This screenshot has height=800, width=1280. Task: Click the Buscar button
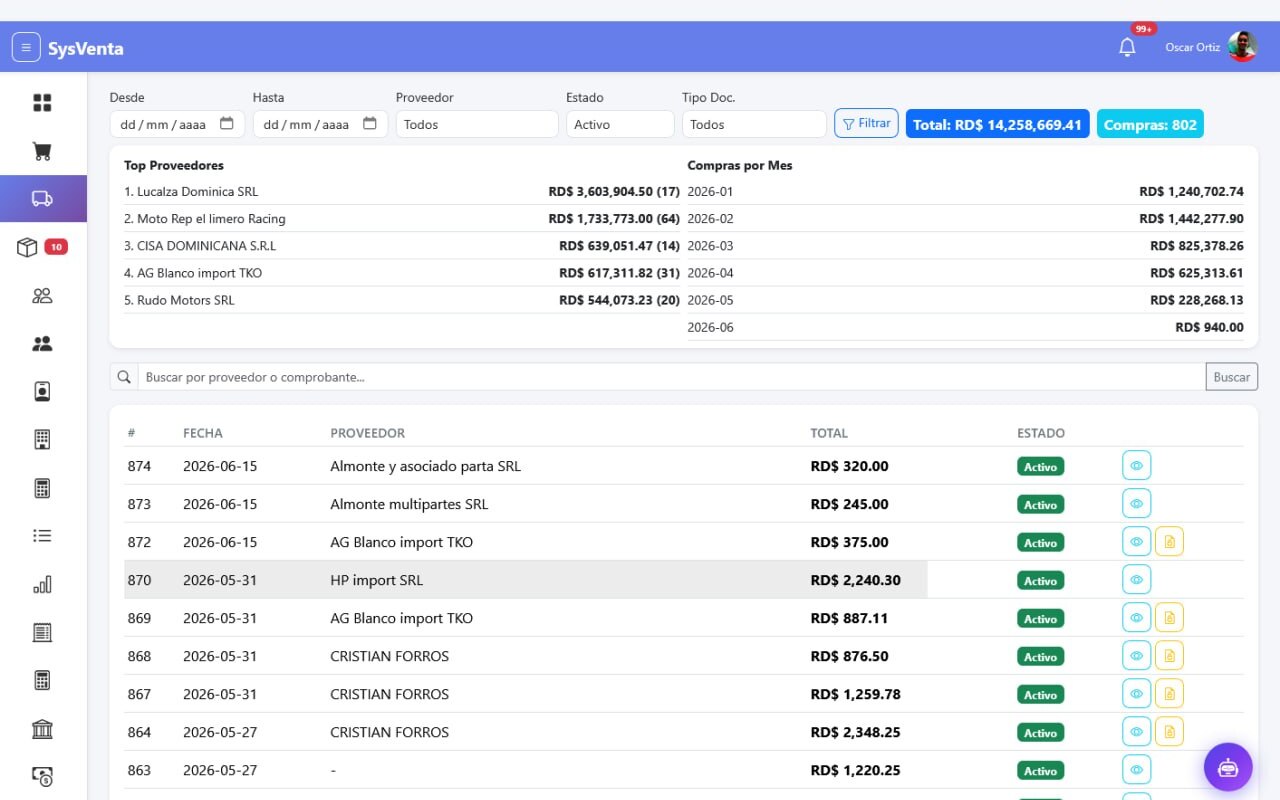pos(1232,377)
